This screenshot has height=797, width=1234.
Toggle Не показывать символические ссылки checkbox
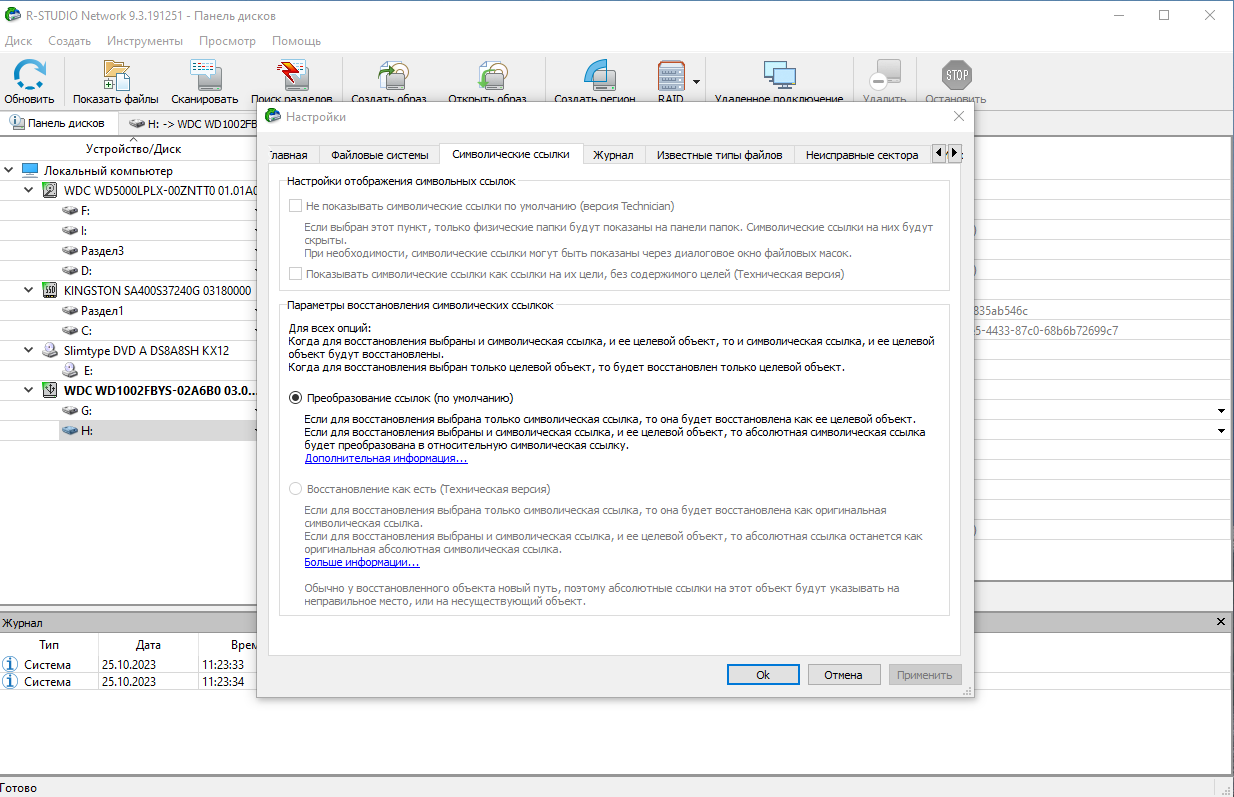tap(295, 206)
